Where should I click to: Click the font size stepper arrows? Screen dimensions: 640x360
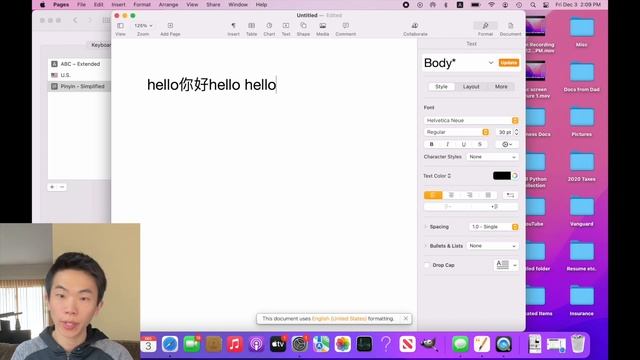[x=516, y=132]
